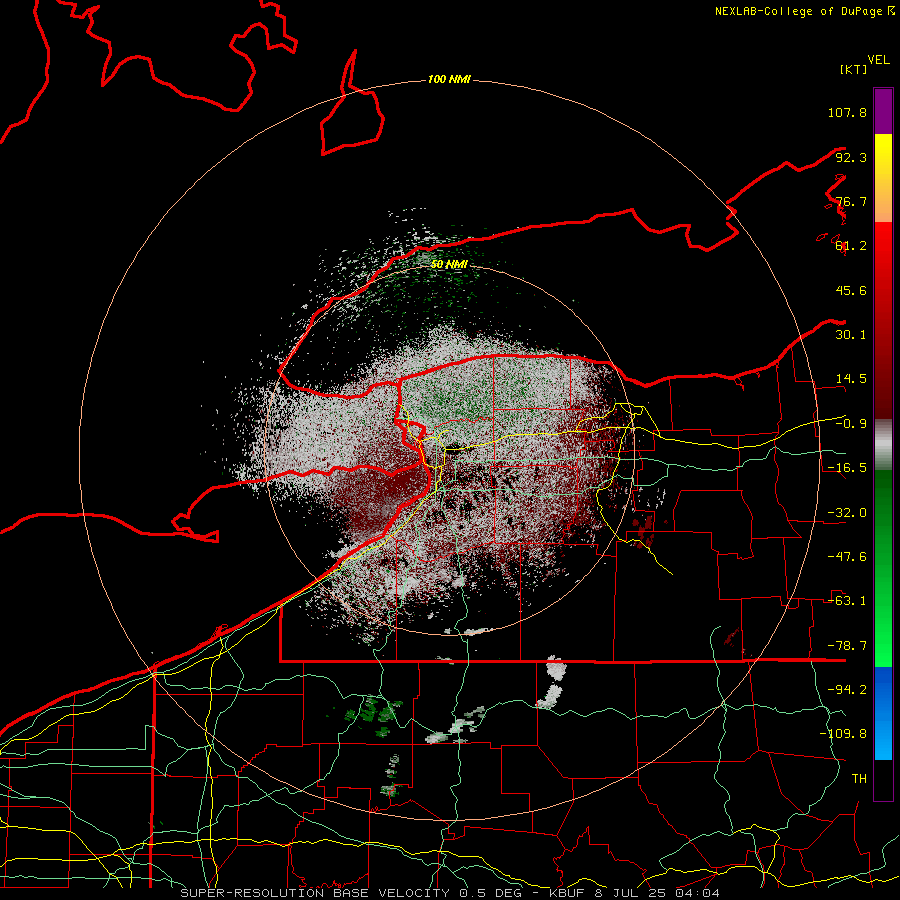Click the 14.5 legend value
Viewport: 900px width, 900px height.
coord(851,379)
